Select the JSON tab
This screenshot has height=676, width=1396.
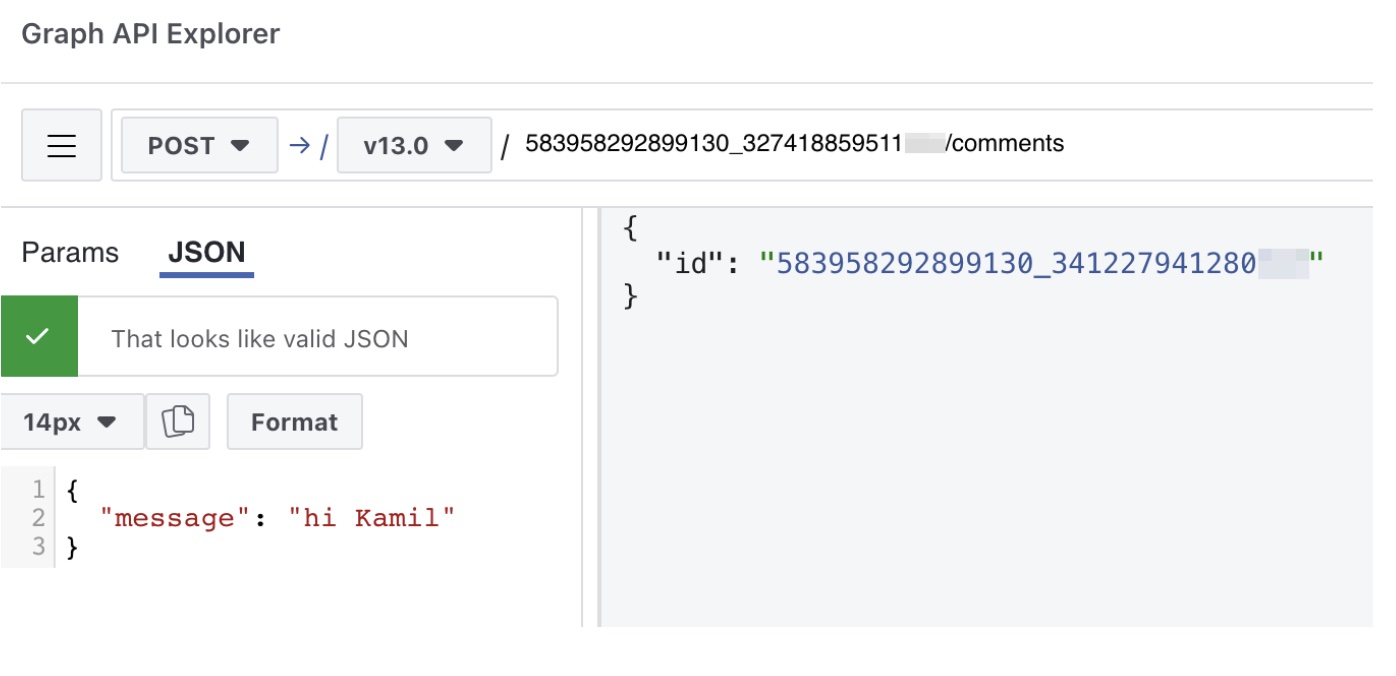(x=207, y=253)
